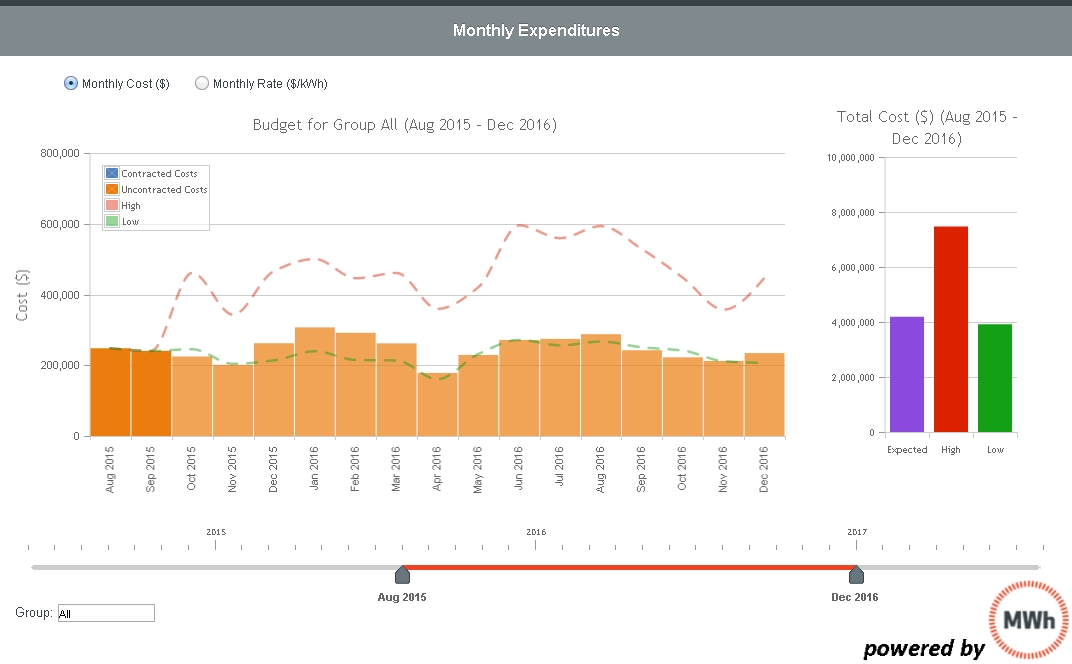Click the red selected range on timeline

[628, 568]
